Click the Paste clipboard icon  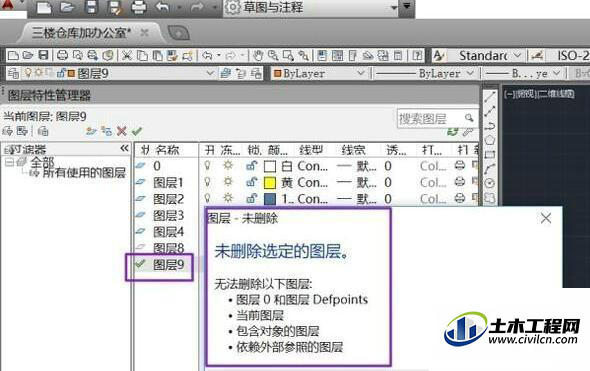(157, 56)
